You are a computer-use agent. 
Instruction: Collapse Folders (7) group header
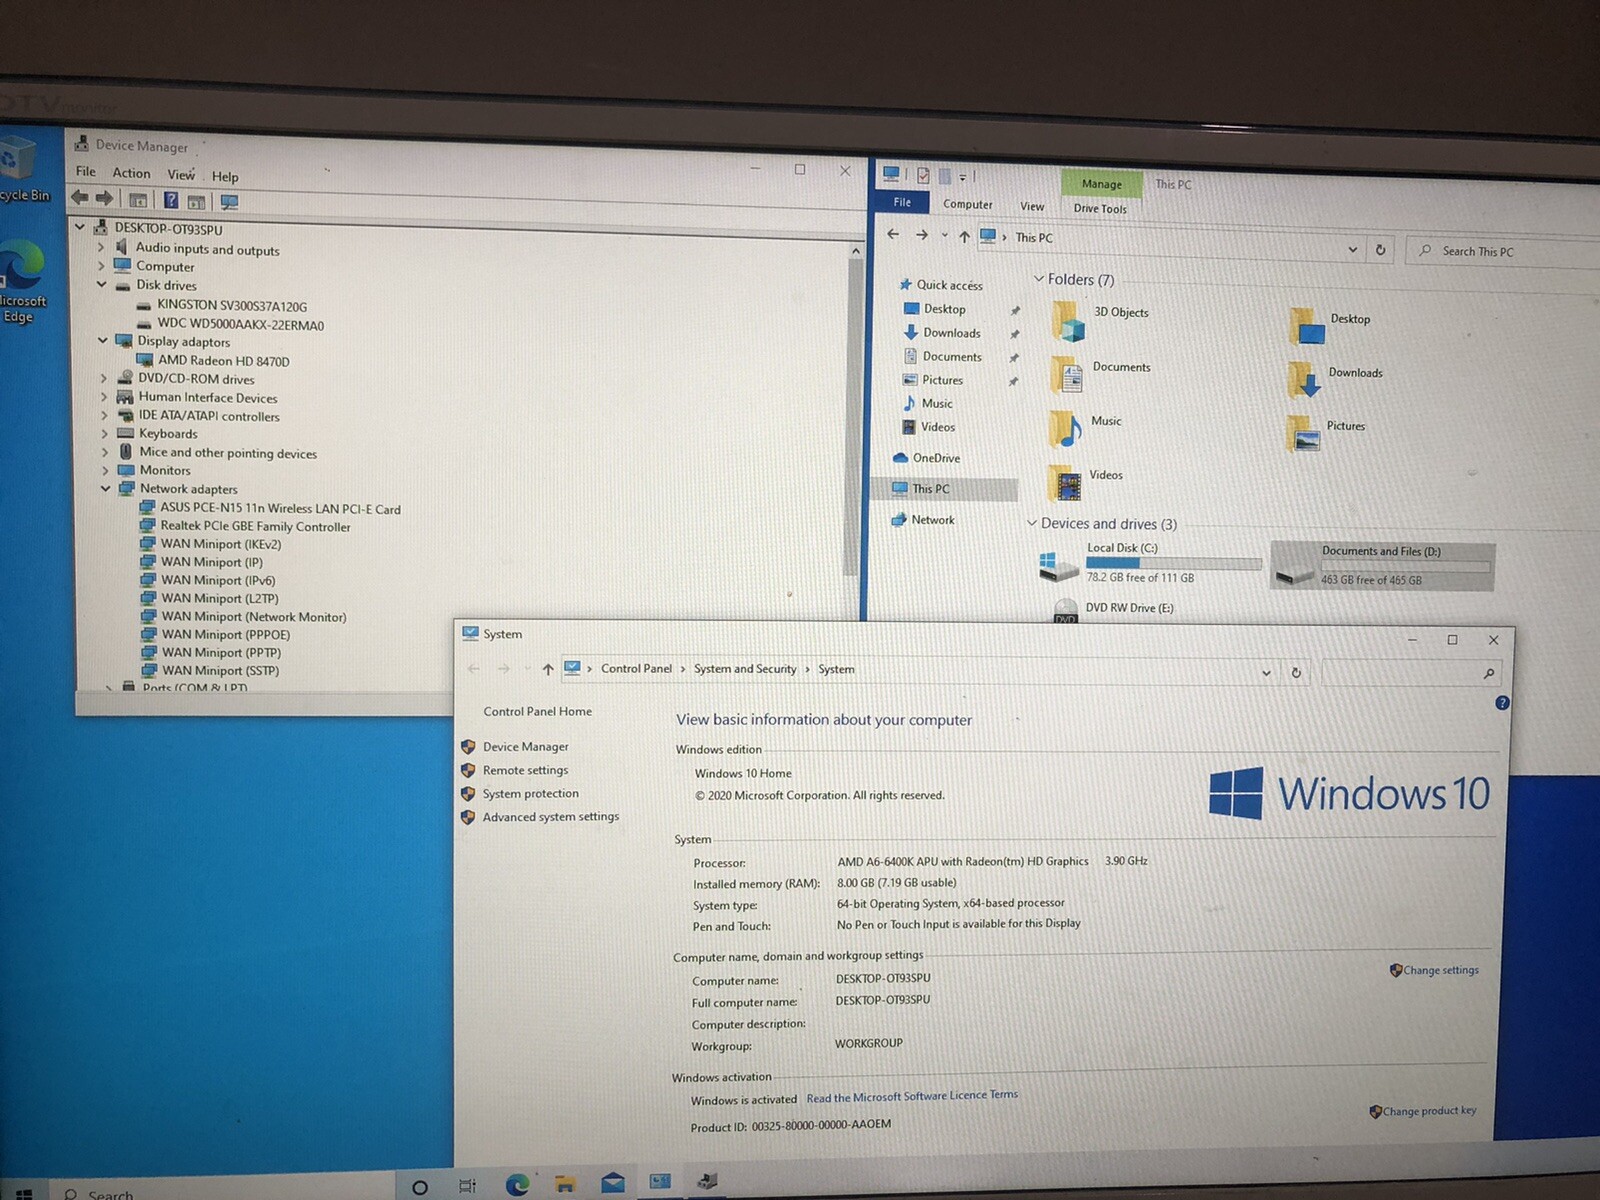point(1039,278)
